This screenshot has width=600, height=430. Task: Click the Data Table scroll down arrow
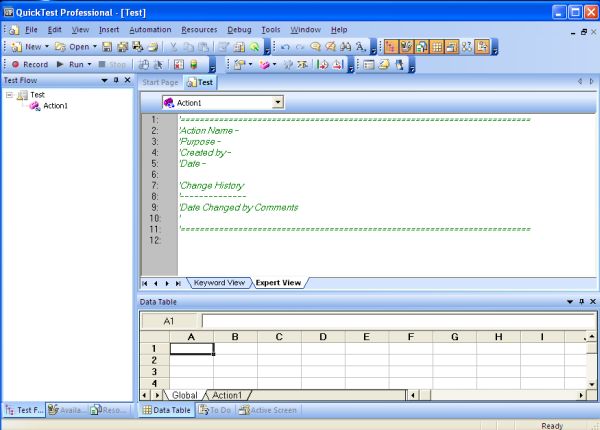(x=592, y=384)
